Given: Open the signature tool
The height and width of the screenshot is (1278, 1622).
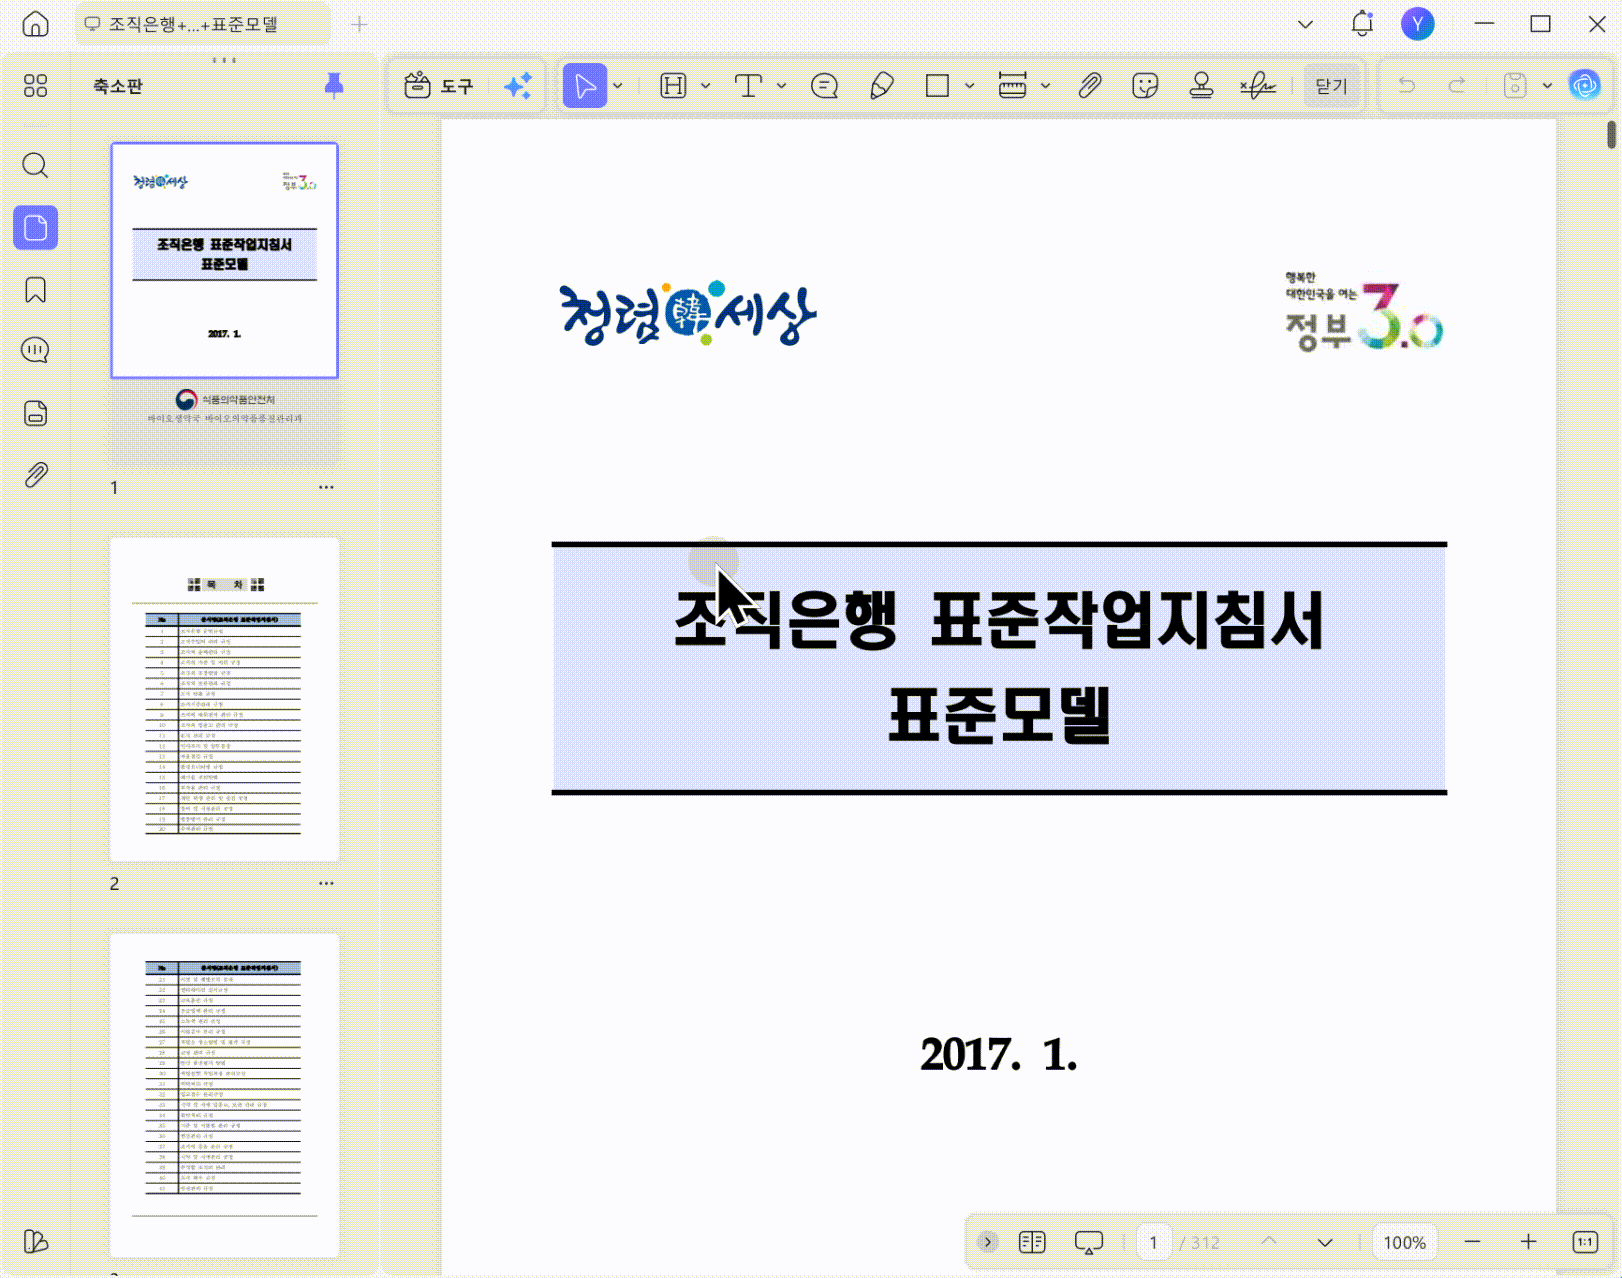Looking at the screenshot, I should coord(1258,86).
